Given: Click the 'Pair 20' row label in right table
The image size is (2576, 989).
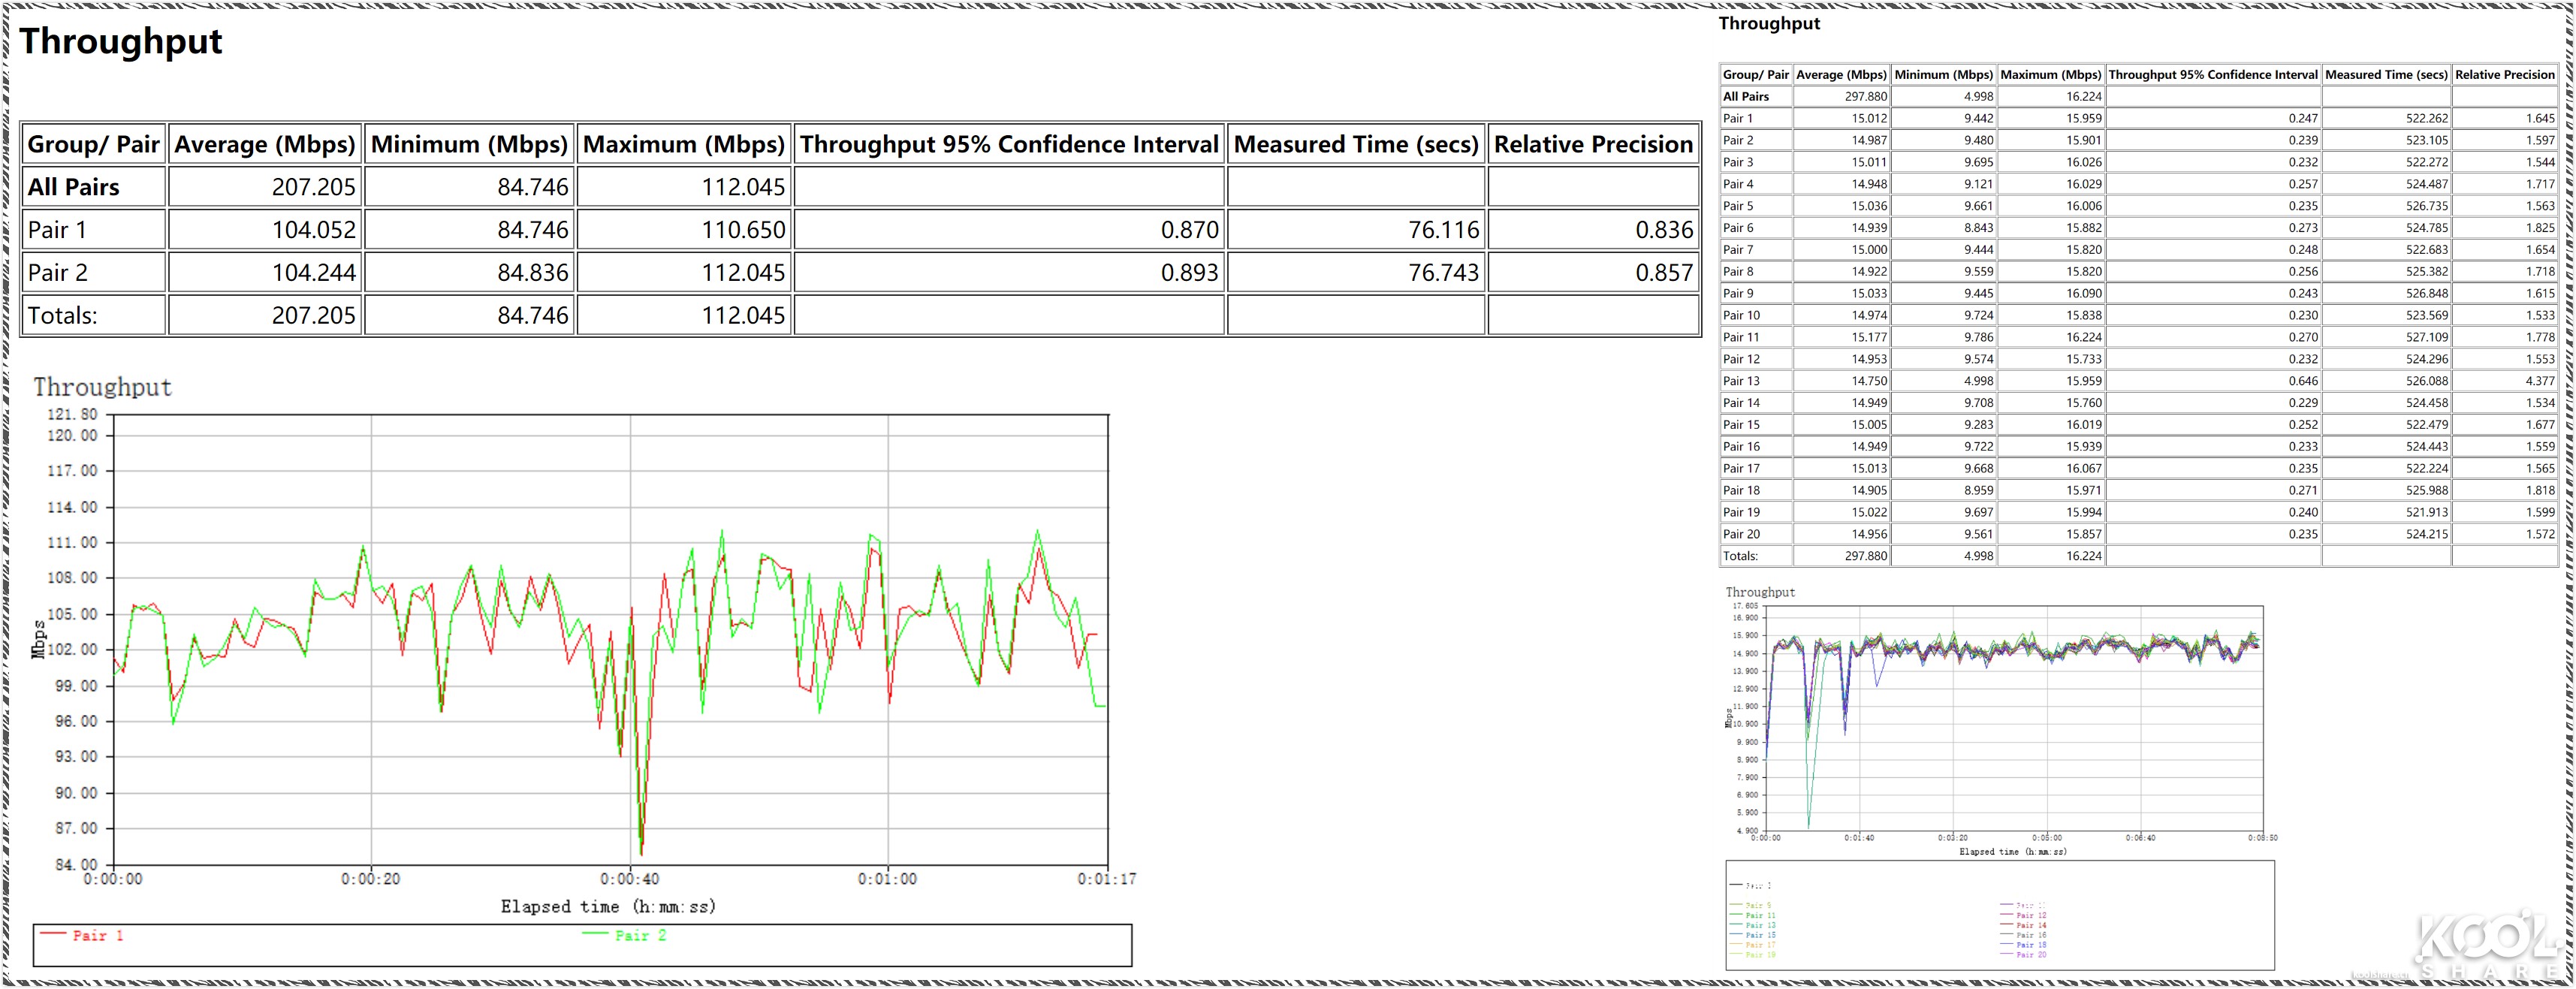Looking at the screenshot, I should (1741, 534).
